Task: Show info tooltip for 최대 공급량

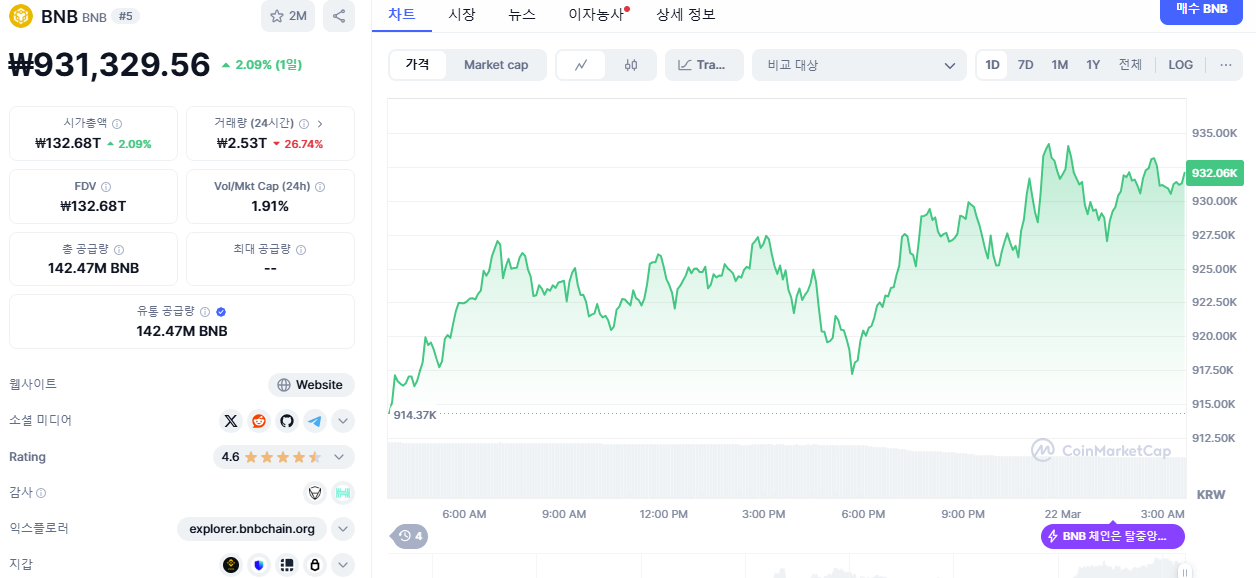Action: [301, 250]
